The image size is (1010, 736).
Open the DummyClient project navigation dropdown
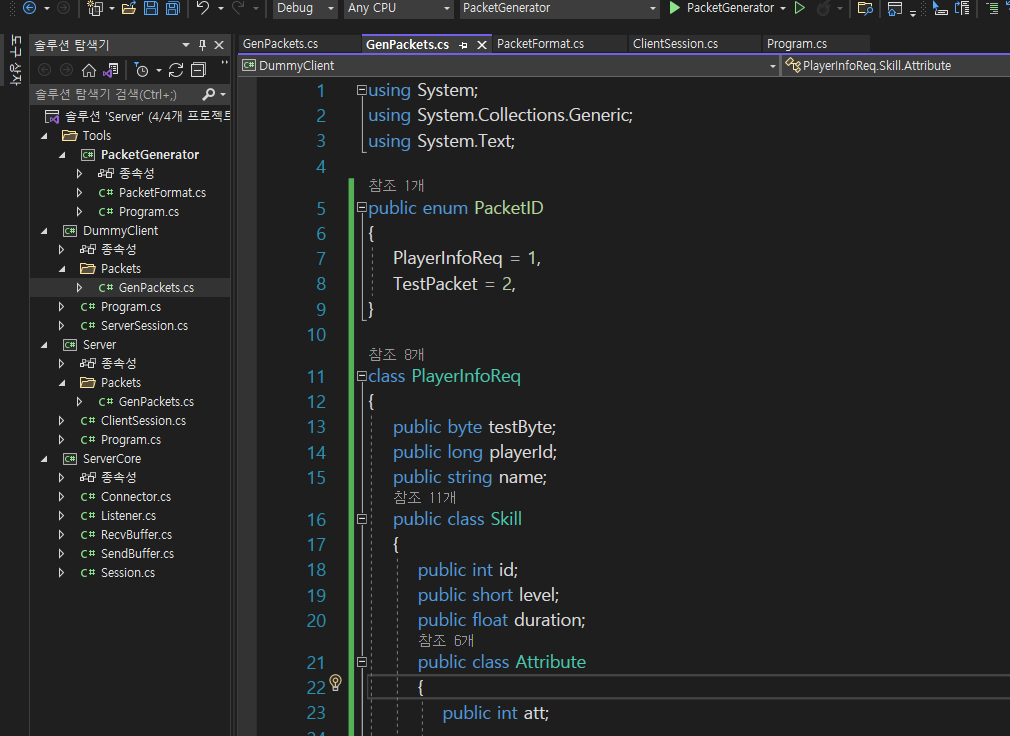774,64
